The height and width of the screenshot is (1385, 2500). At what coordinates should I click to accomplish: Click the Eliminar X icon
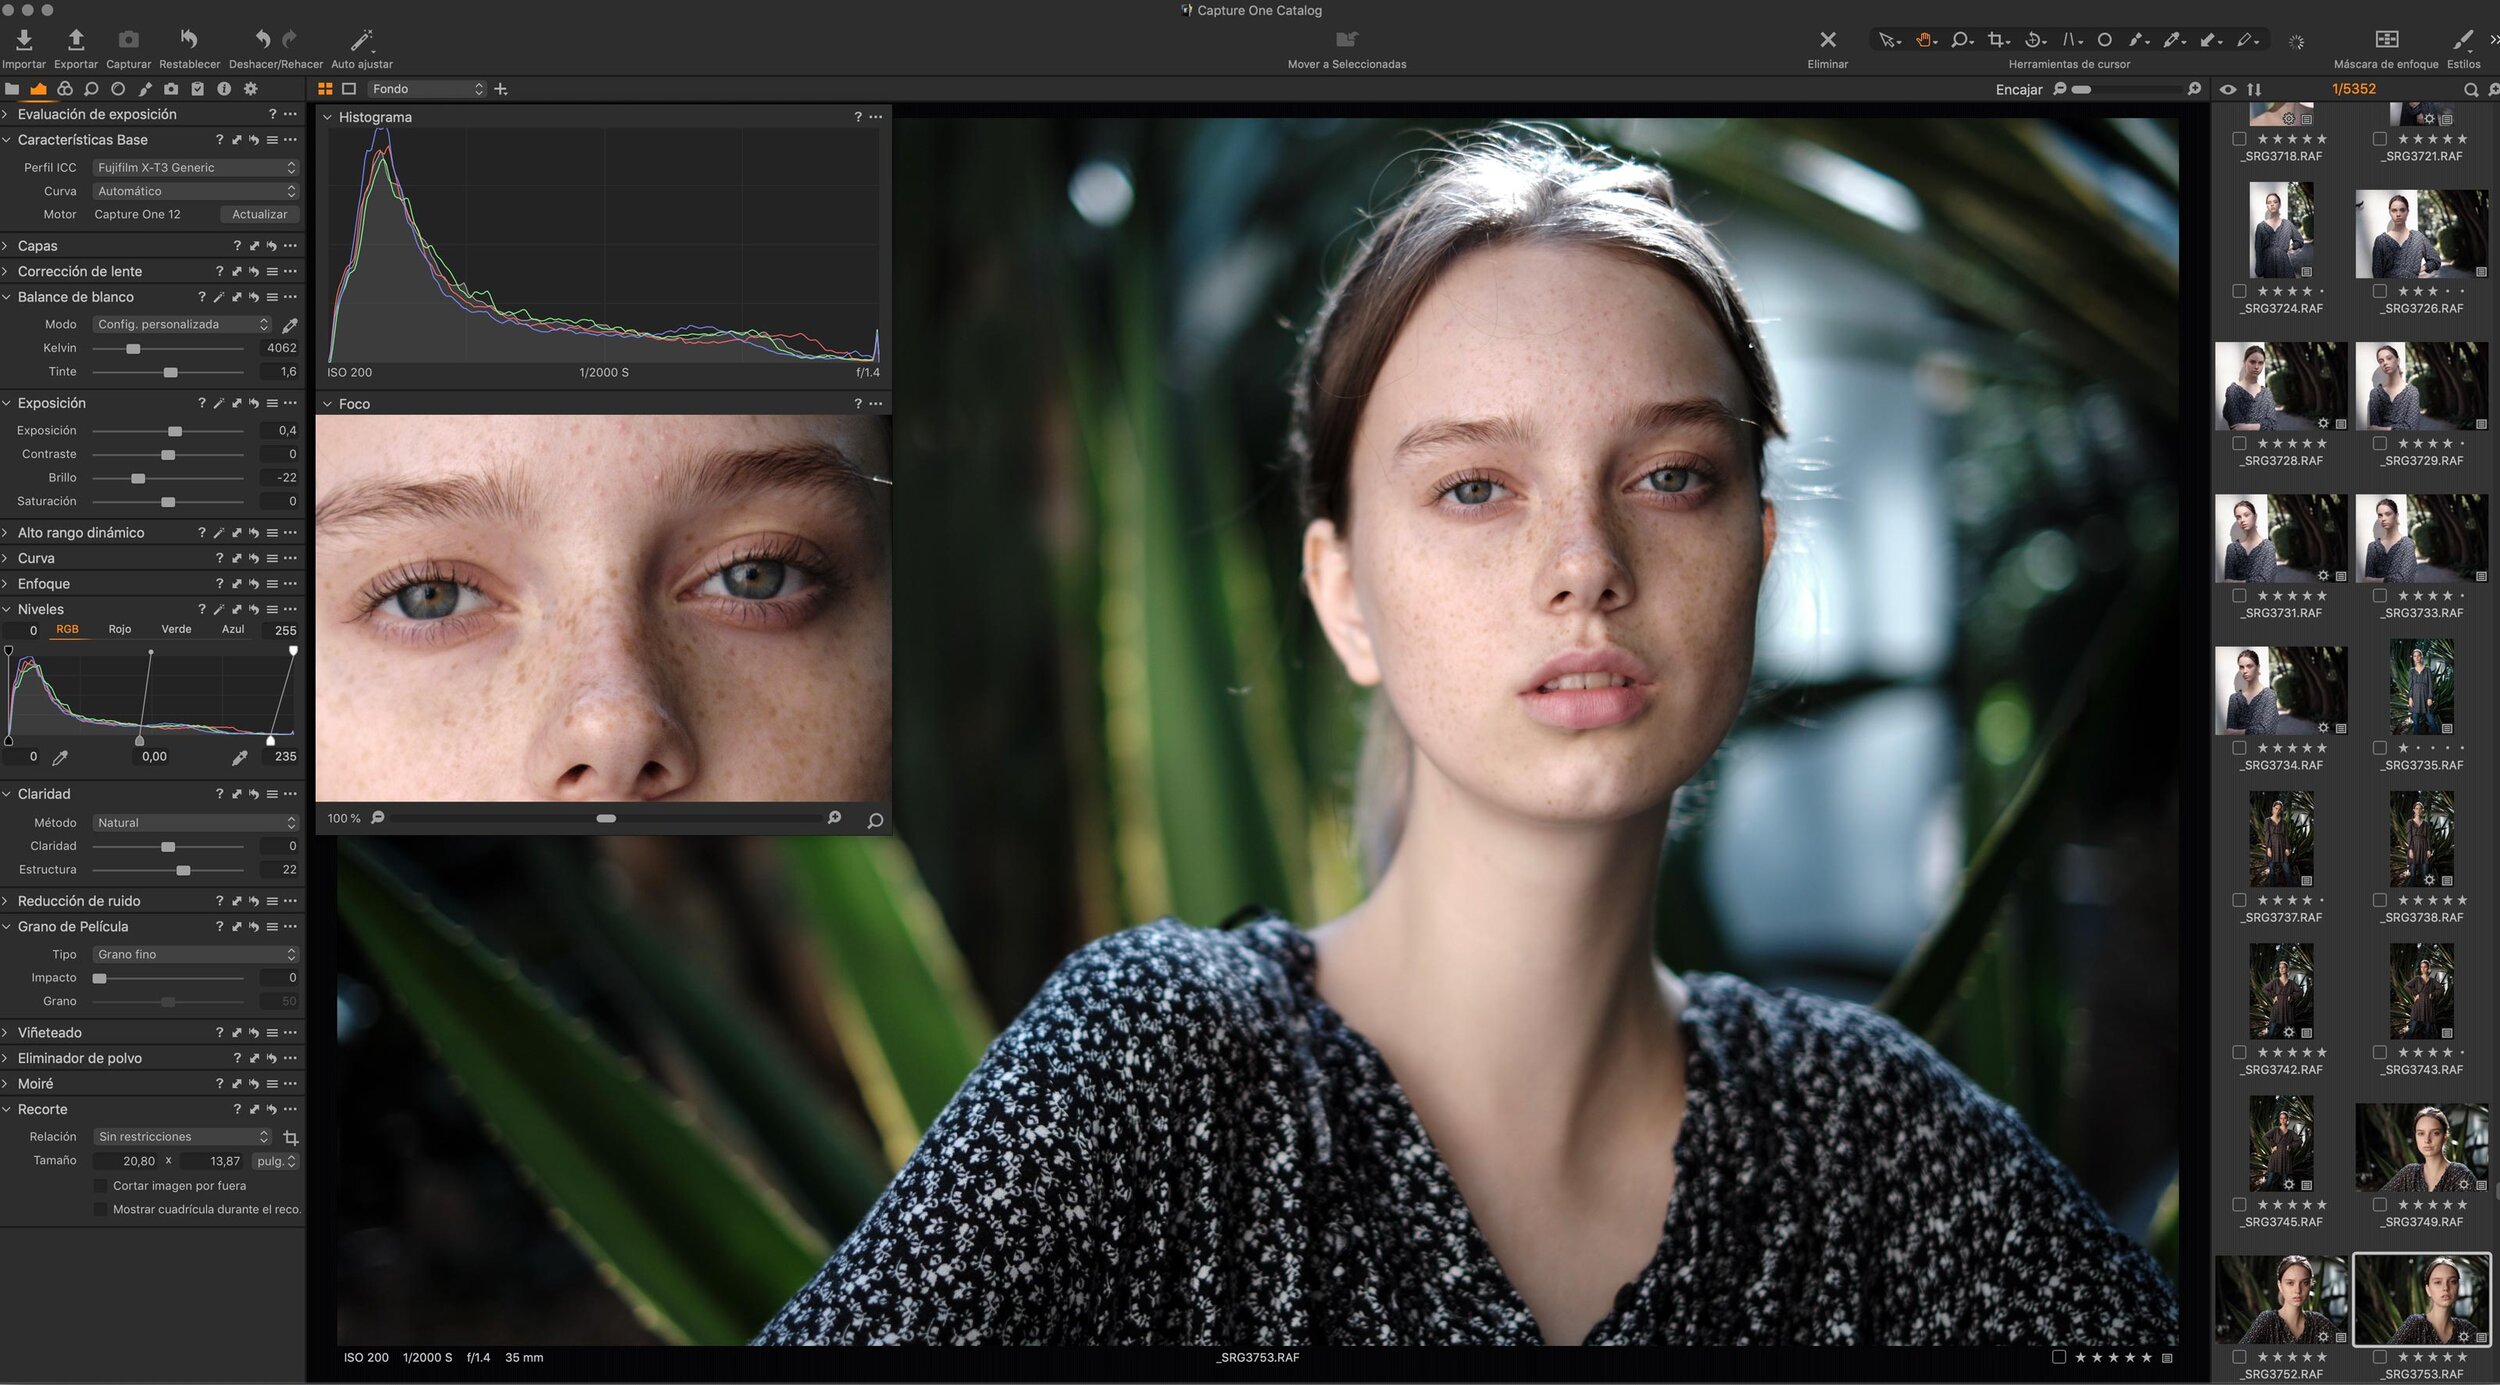(1827, 40)
